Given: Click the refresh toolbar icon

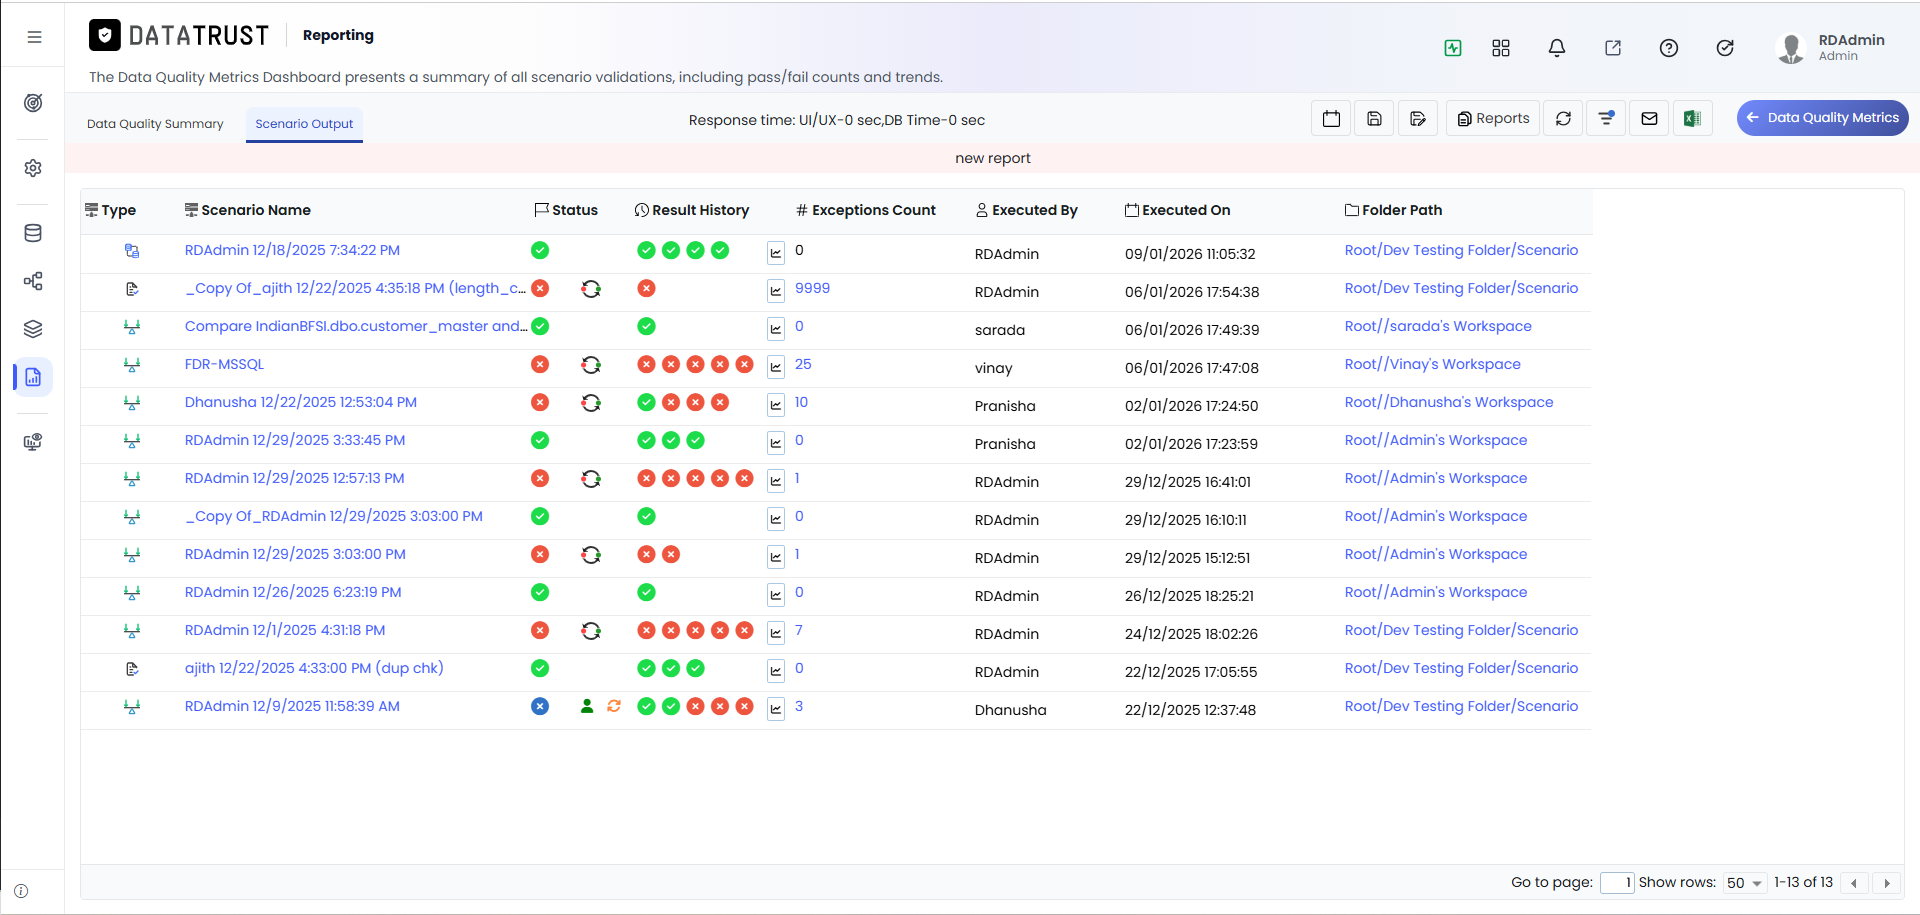Looking at the screenshot, I should coord(1563,118).
